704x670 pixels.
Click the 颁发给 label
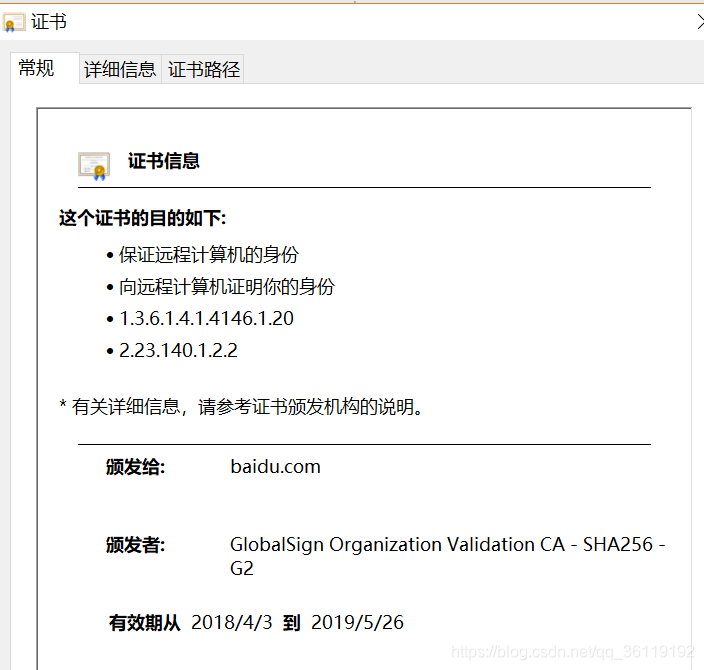tap(136, 467)
